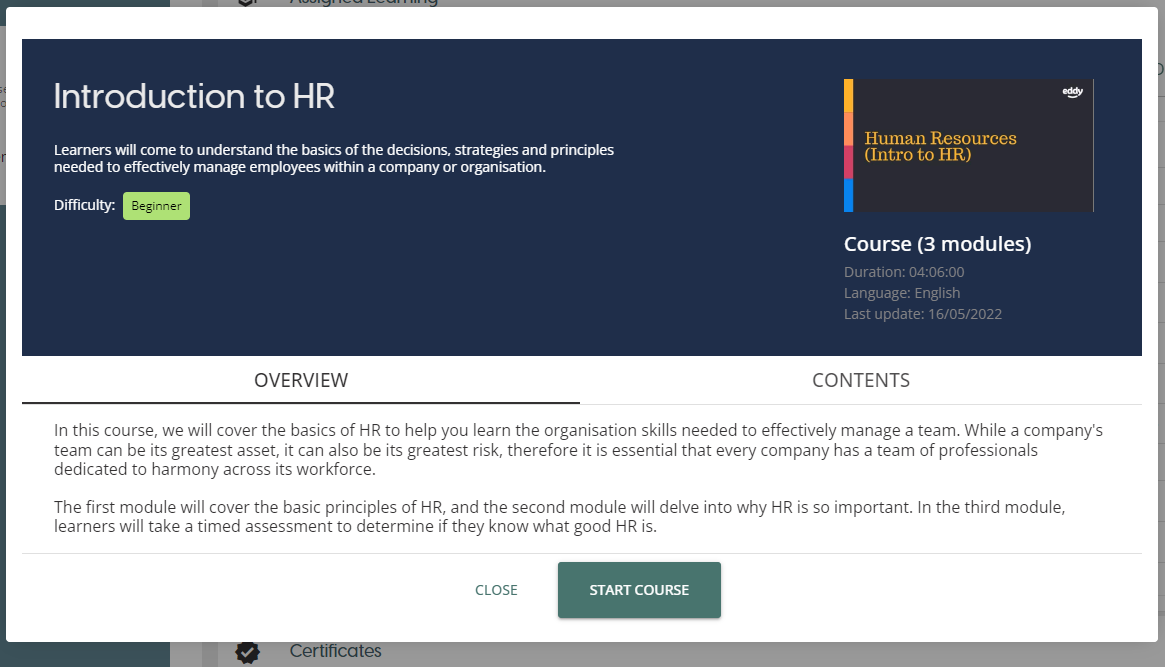Click the Difficulty label
Image resolution: width=1165 pixels, height=667 pixels.
click(84, 206)
